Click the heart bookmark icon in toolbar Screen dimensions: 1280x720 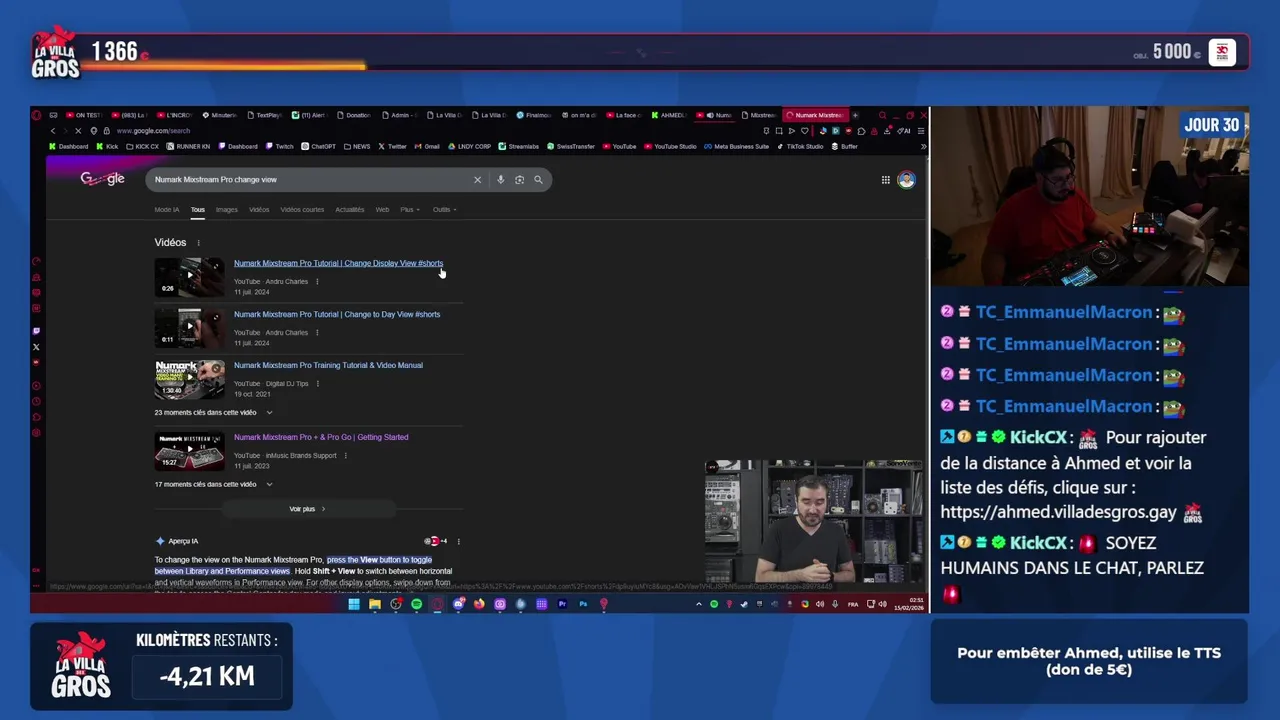pos(805,131)
